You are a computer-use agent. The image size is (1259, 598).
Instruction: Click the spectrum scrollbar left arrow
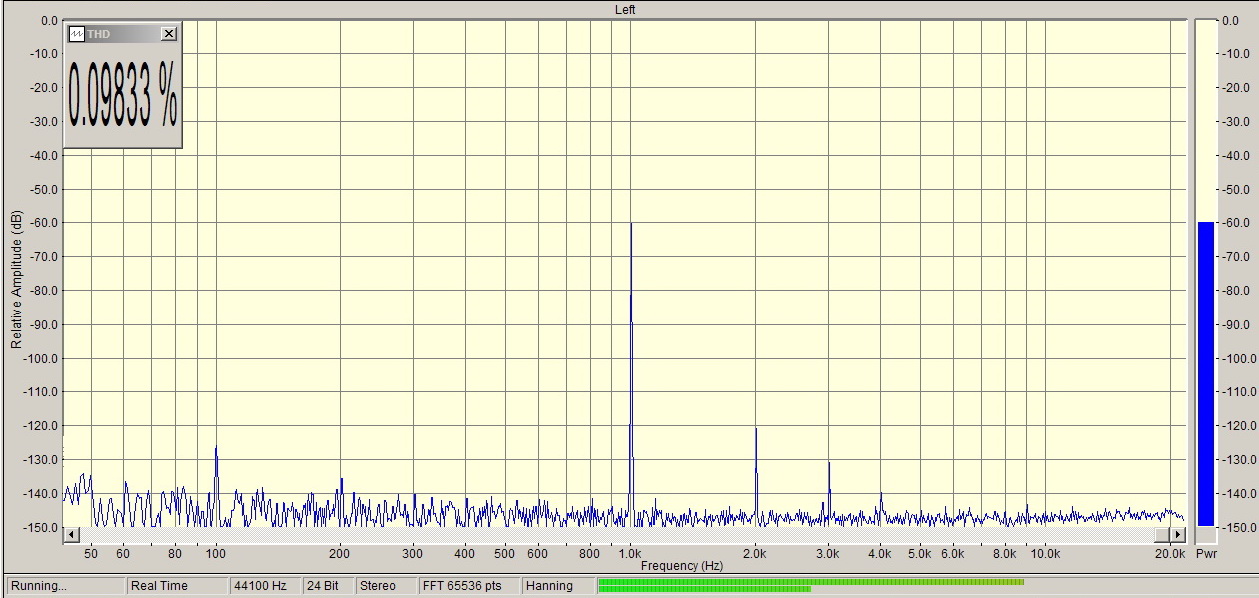pyautogui.click(x=70, y=535)
